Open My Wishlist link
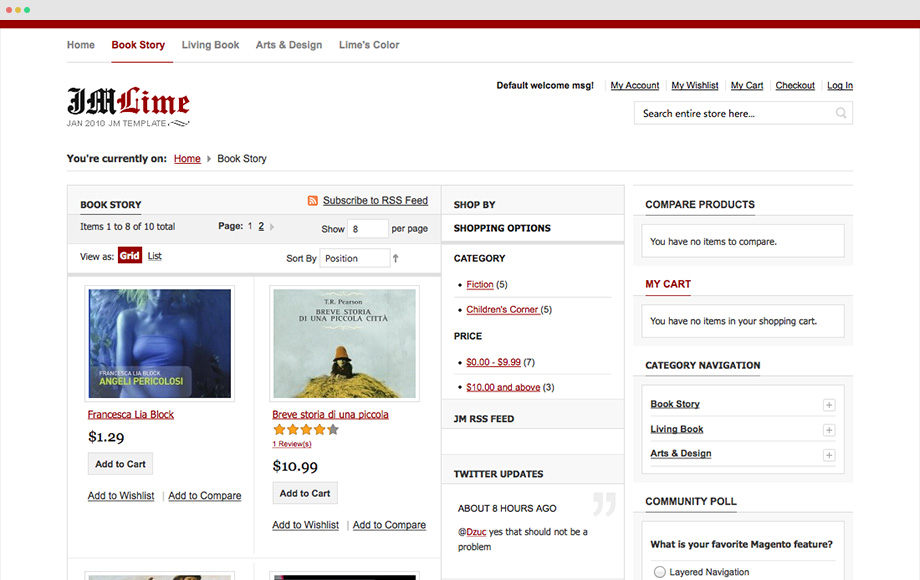 point(695,85)
